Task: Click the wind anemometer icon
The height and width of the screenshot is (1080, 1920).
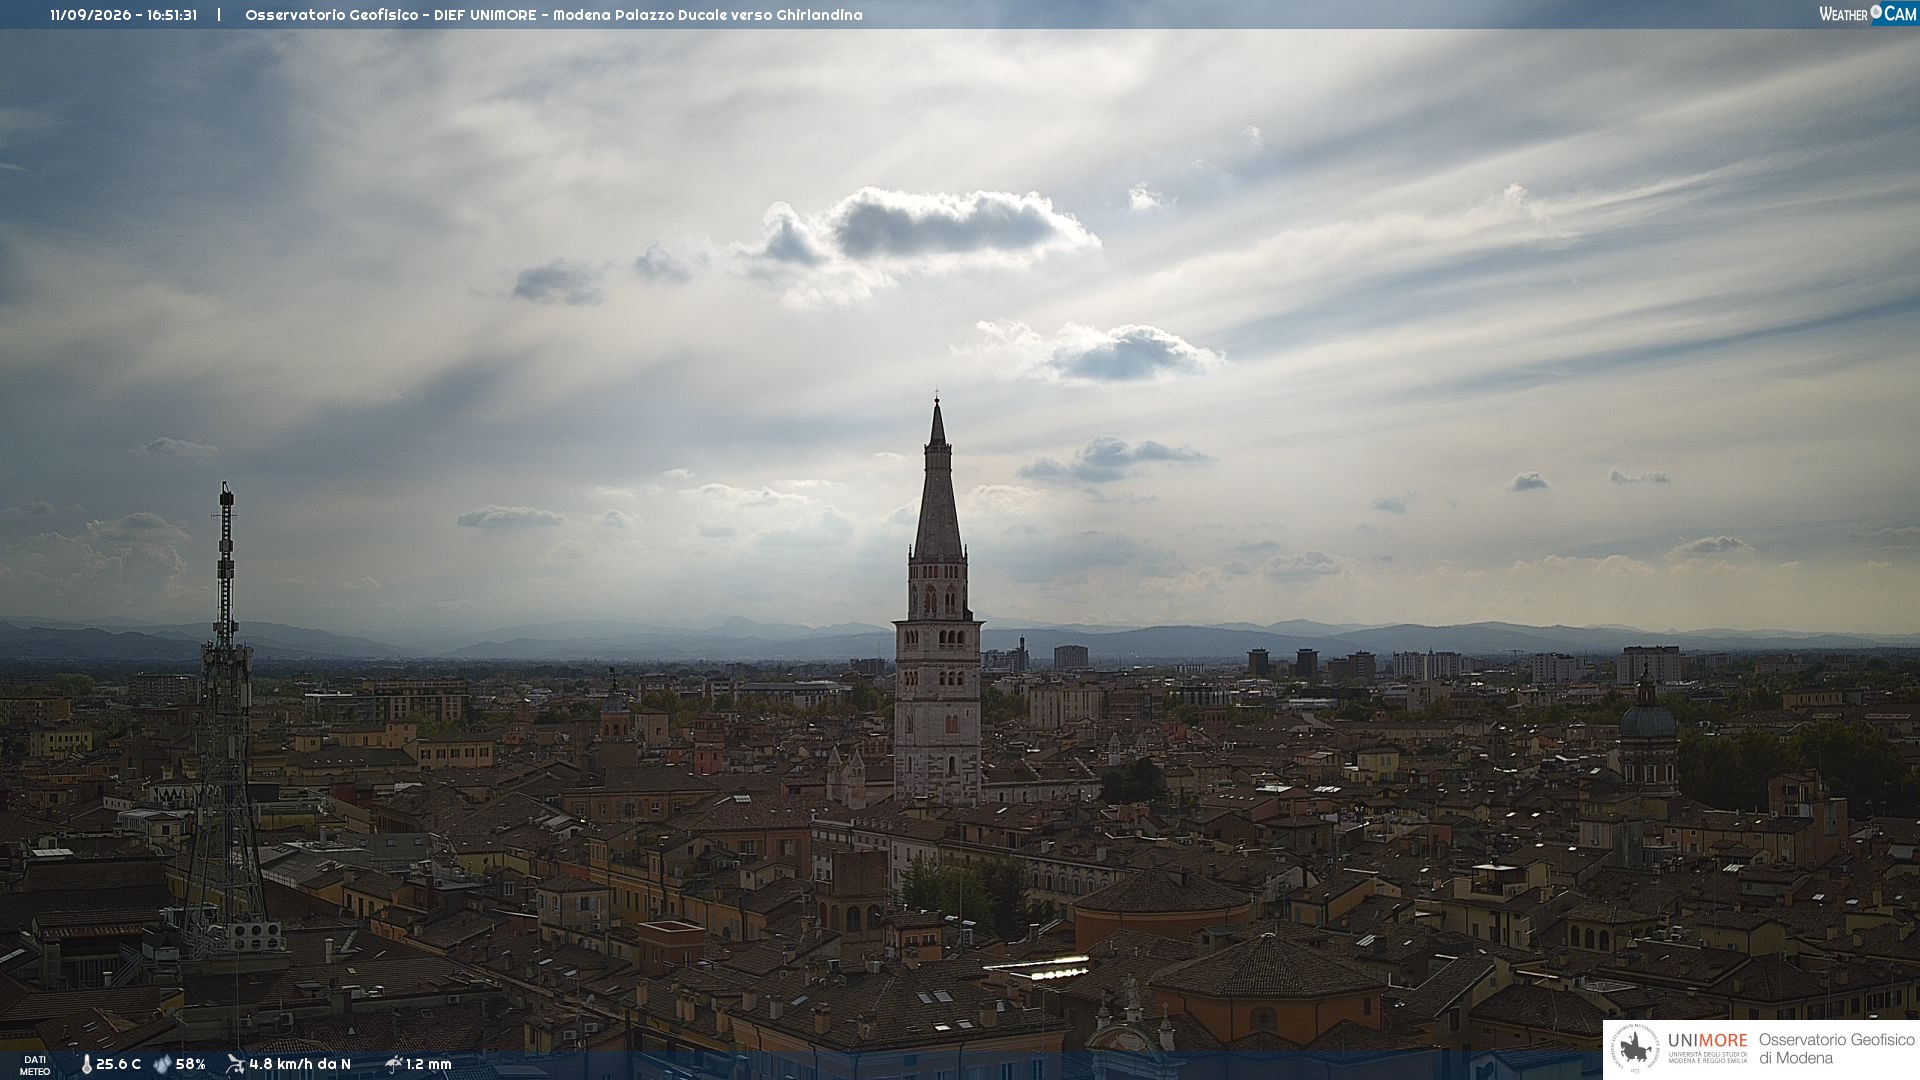Action: point(235,1064)
